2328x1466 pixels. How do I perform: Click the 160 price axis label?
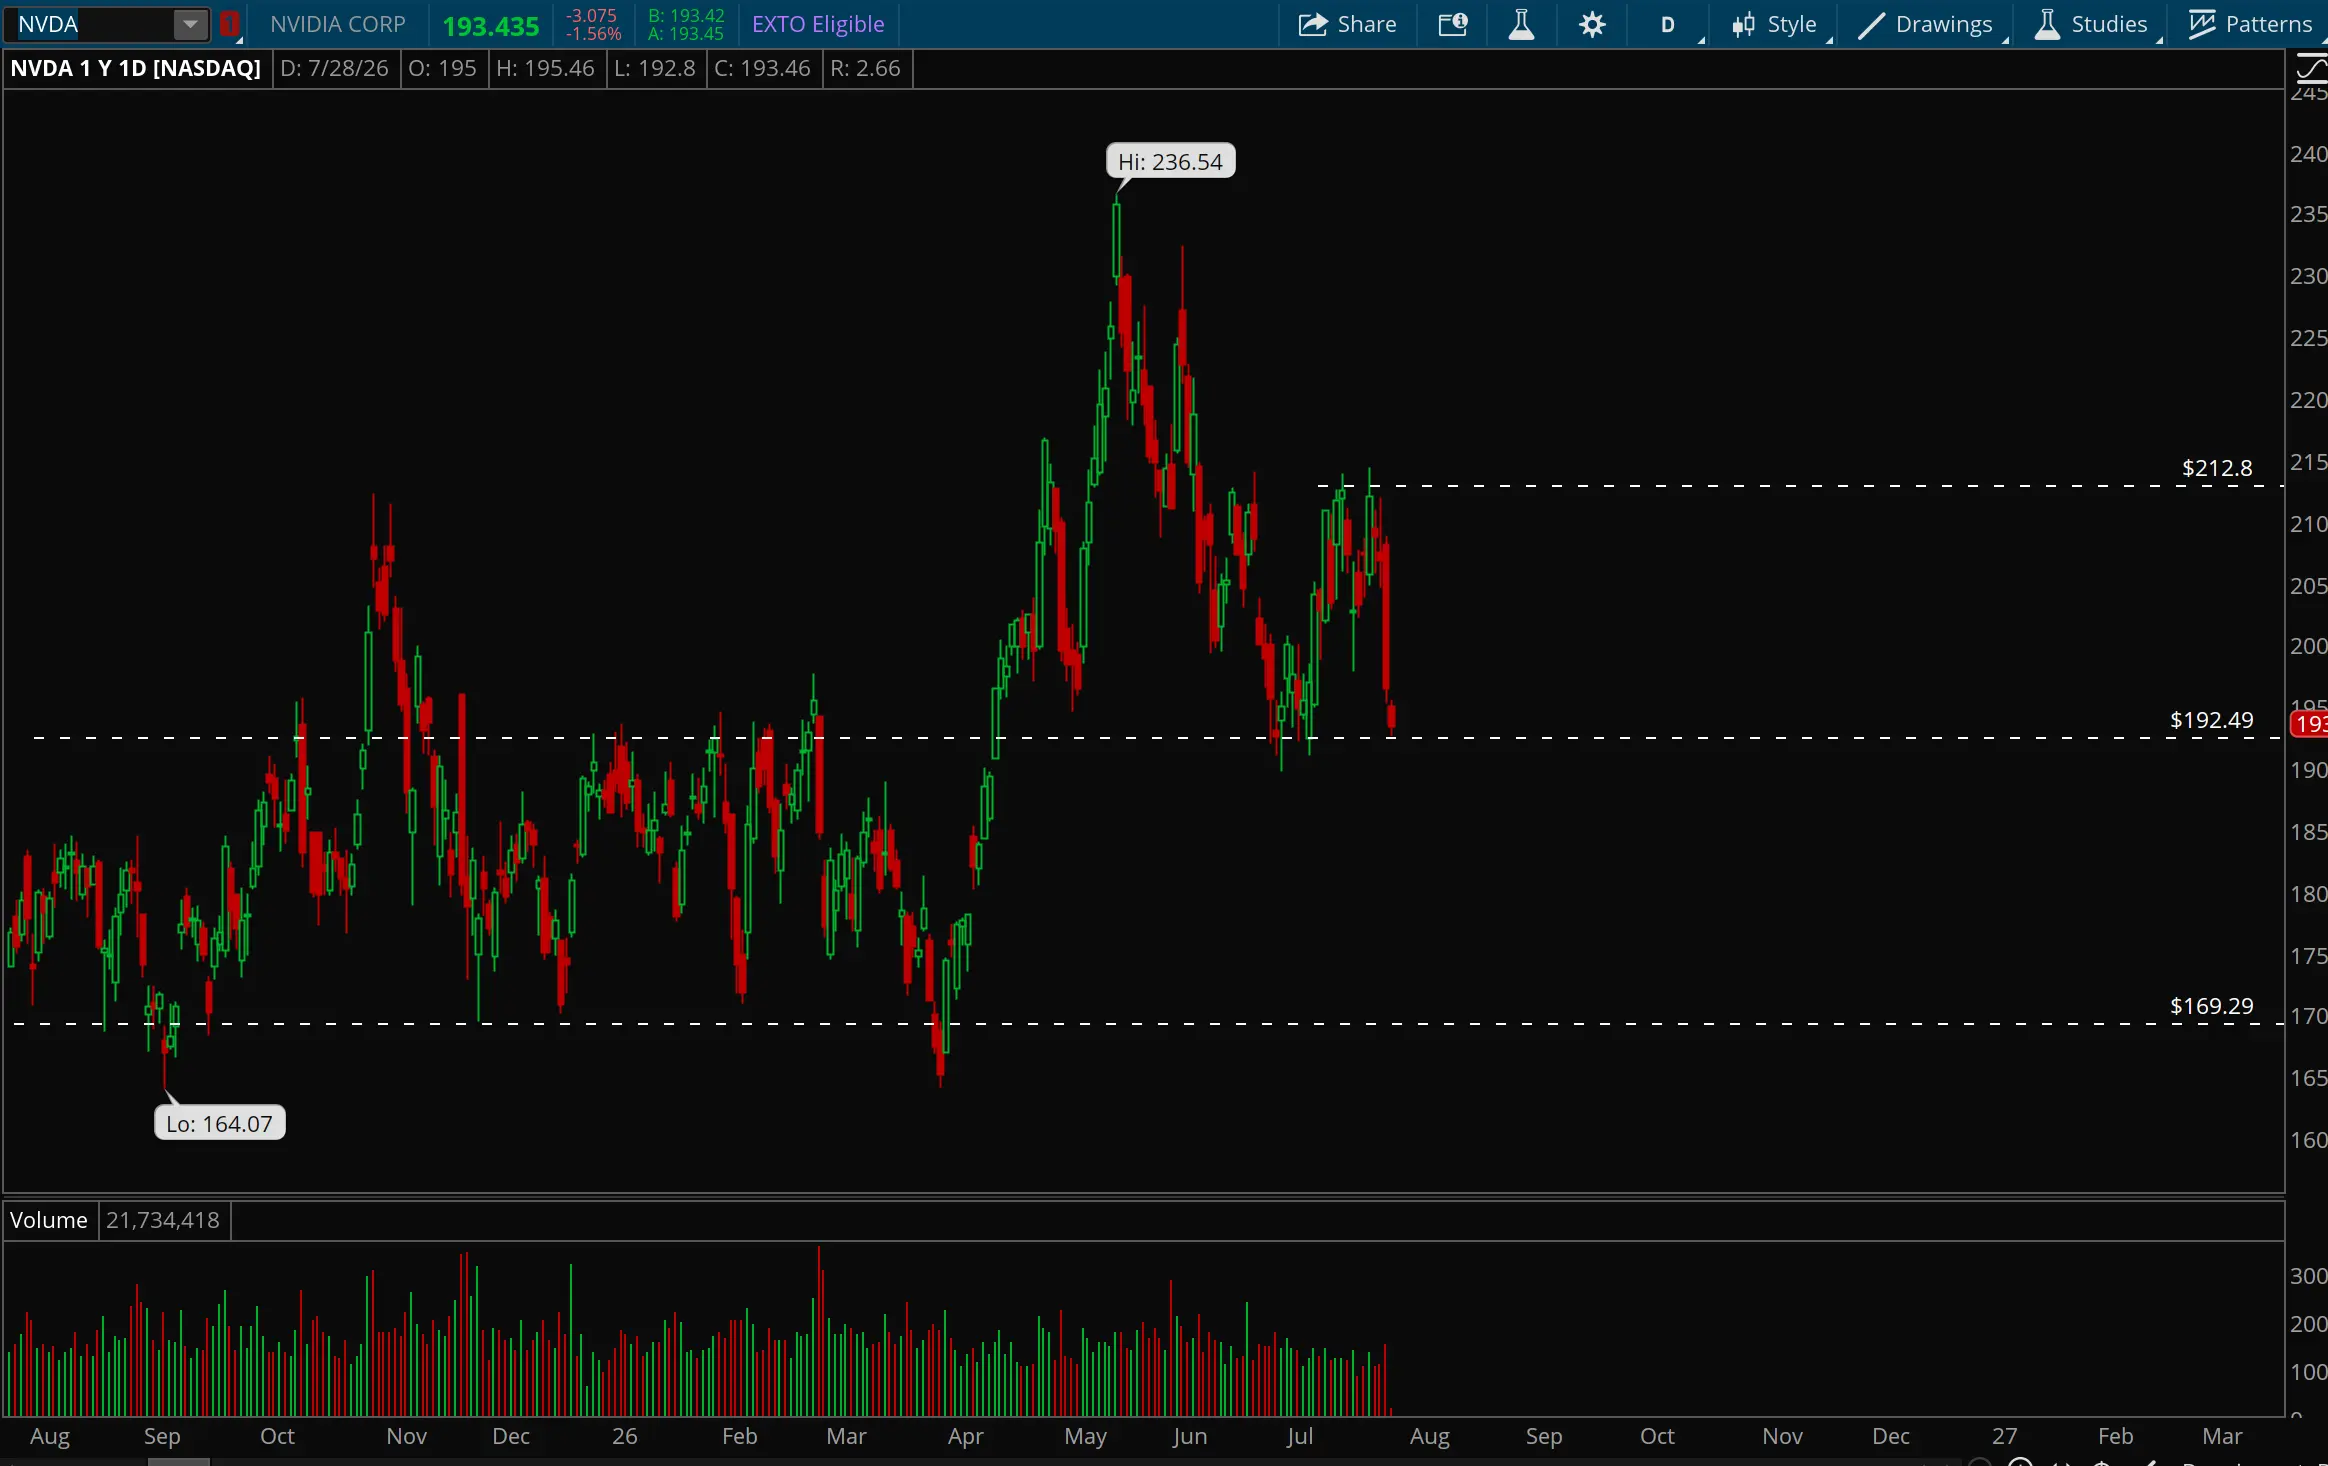click(2308, 1140)
